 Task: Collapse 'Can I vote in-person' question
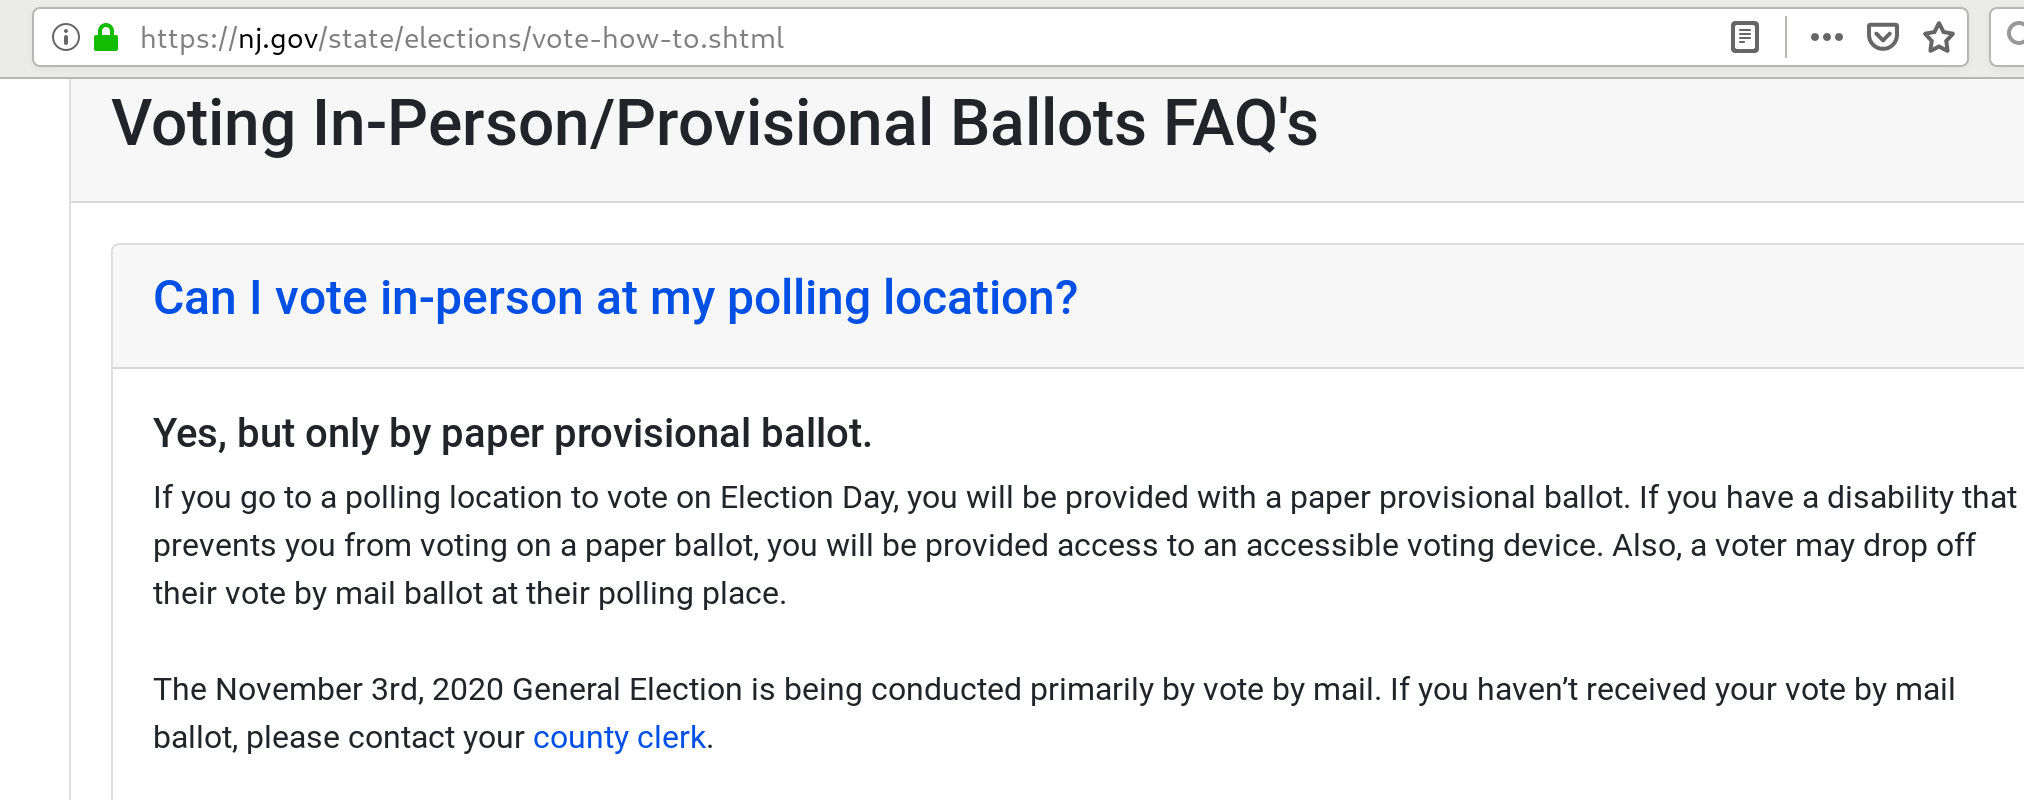coord(615,298)
